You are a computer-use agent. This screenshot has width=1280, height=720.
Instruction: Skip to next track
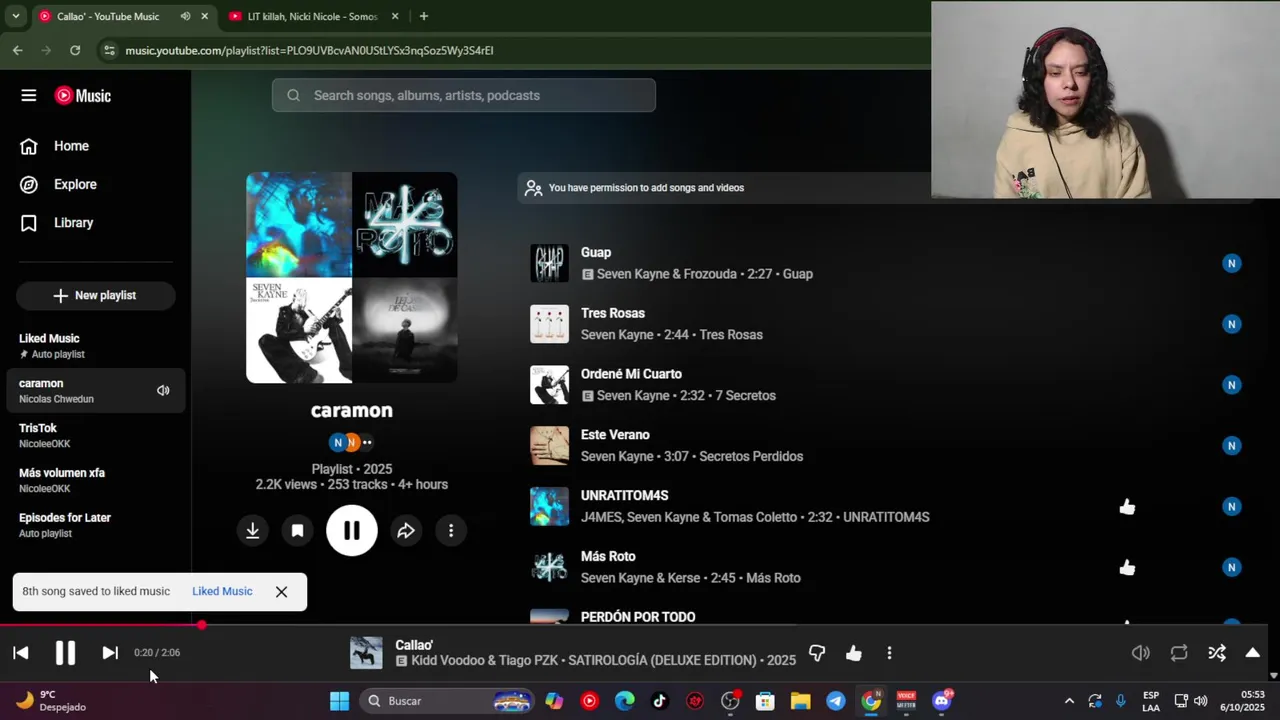(110, 653)
